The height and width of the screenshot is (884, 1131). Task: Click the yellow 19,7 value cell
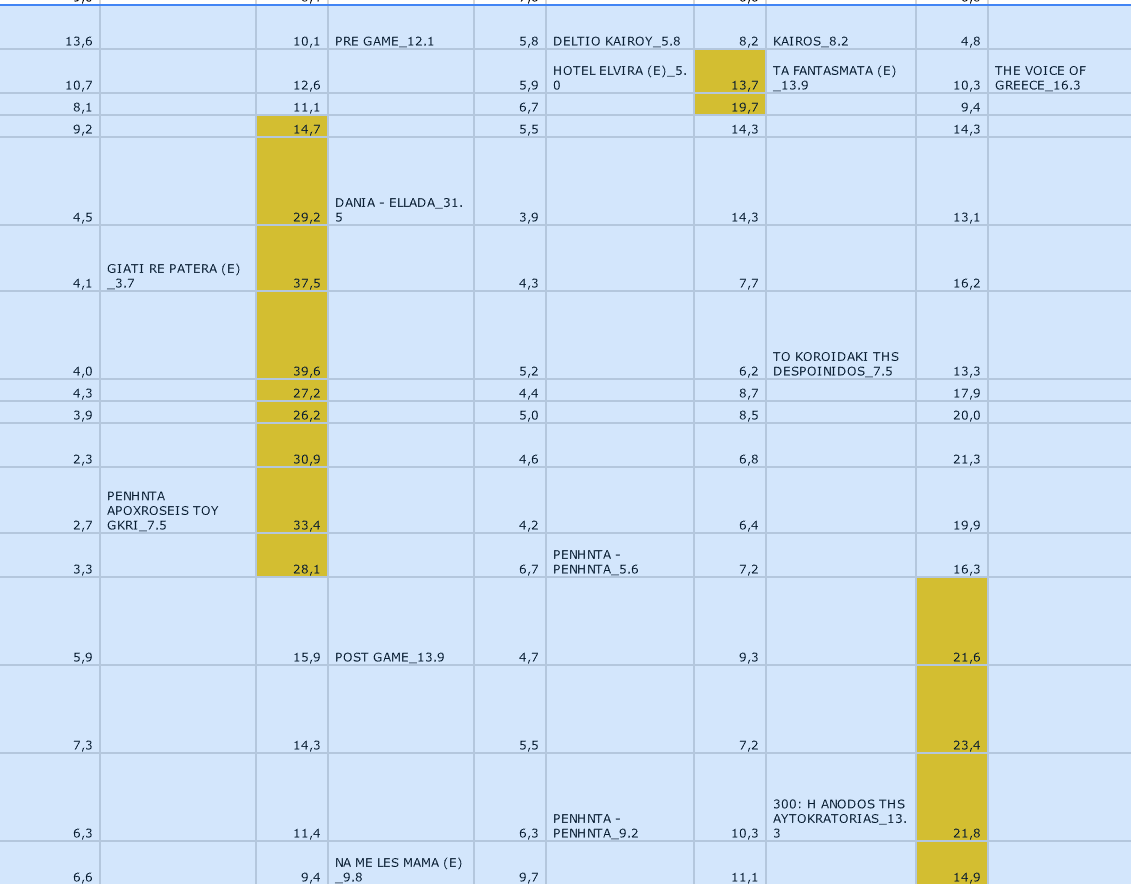coord(730,105)
